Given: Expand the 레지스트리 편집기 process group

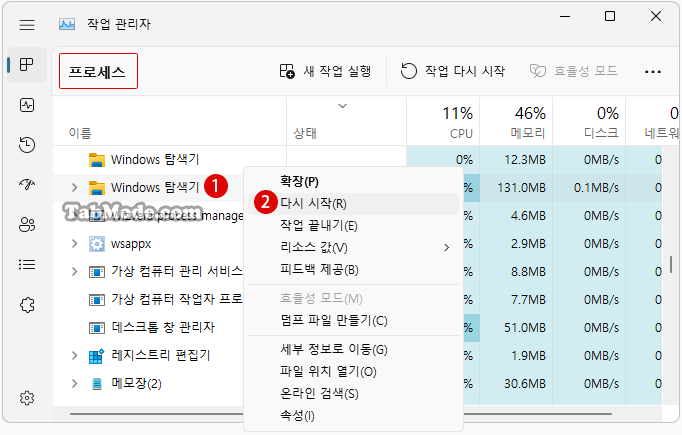Looking at the screenshot, I should click(x=74, y=355).
